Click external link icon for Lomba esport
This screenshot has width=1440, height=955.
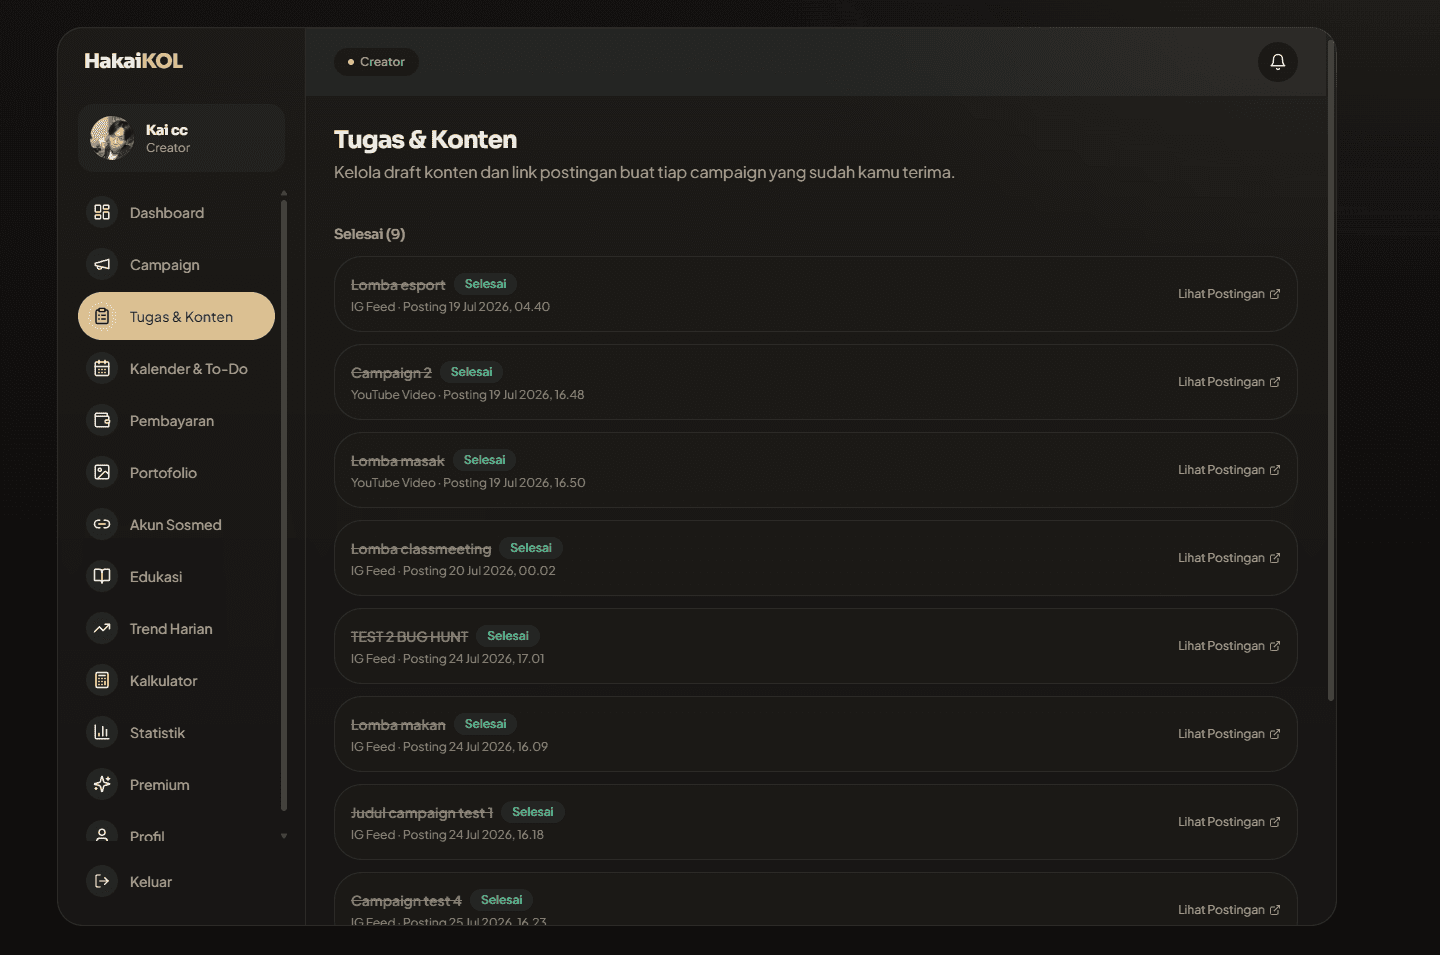(1275, 294)
